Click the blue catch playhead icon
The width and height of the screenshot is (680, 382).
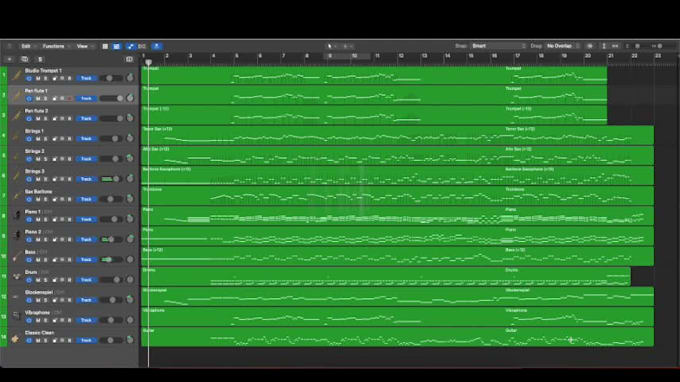coord(157,46)
